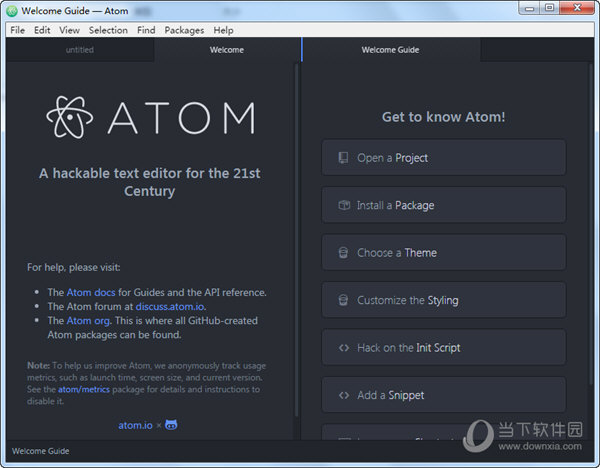Viewport: 600px width, 468px height.
Task: Click the For help, please visit: text
Action: [73, 267]
